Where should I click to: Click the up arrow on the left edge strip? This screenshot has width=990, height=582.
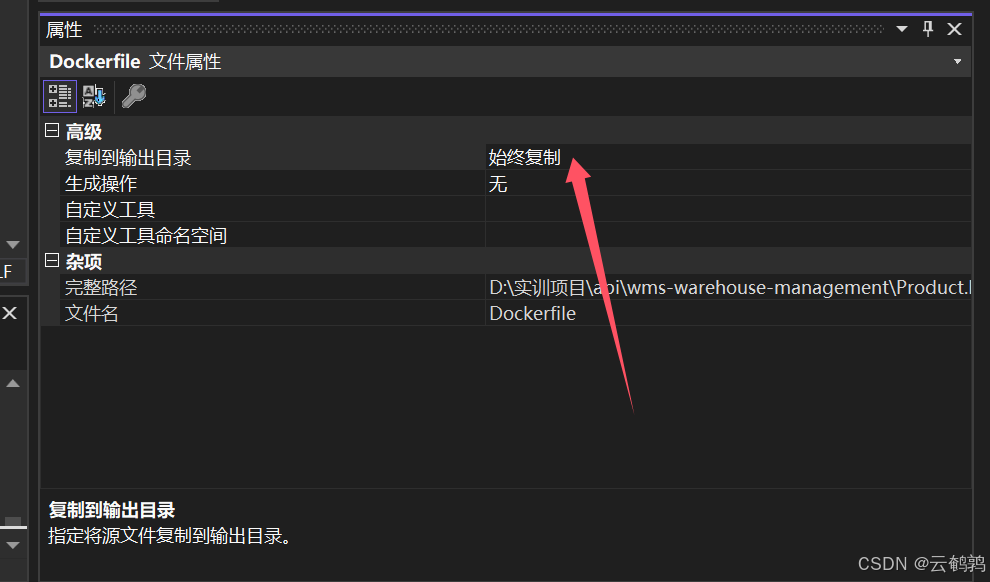pos(13,383)
